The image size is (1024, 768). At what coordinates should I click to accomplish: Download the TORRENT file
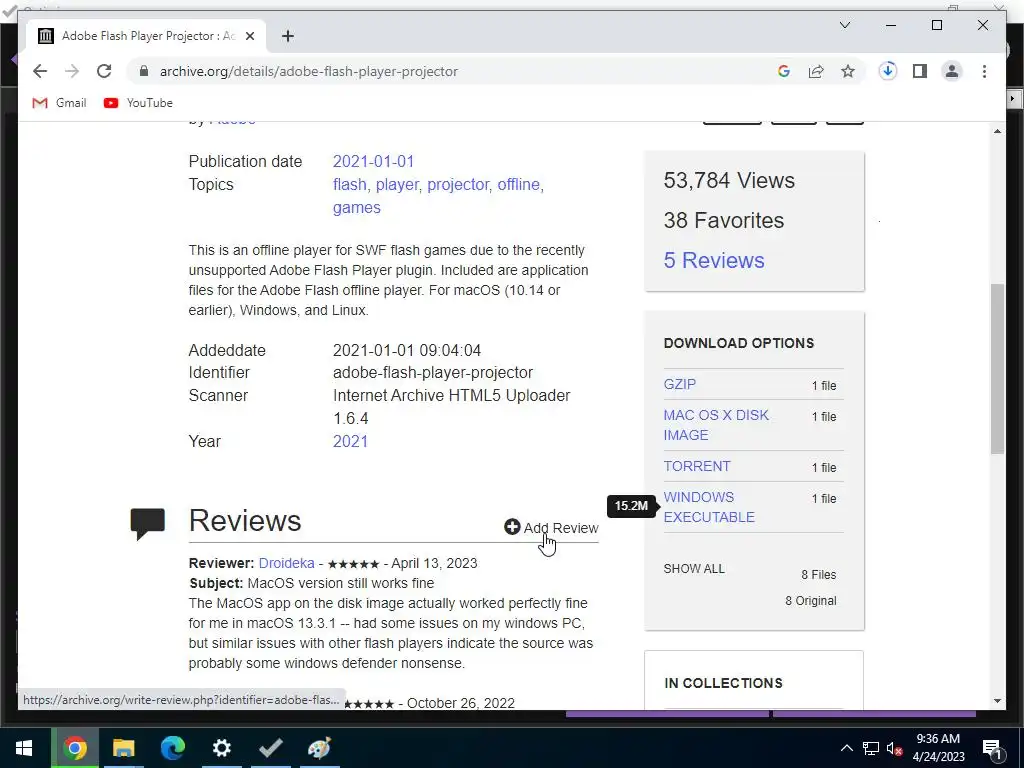pos(697,466)
